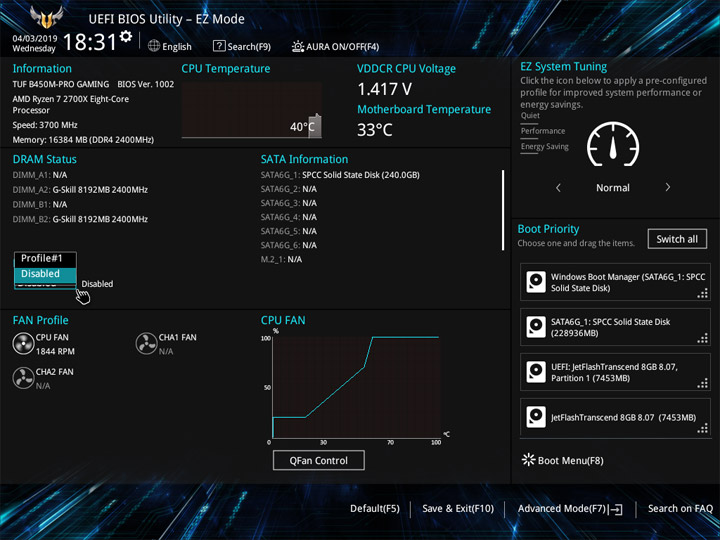
Task: Select JetFlashTranscend 8GB 8.07 (7453MB) disk icon
Action: pos(536,417)
